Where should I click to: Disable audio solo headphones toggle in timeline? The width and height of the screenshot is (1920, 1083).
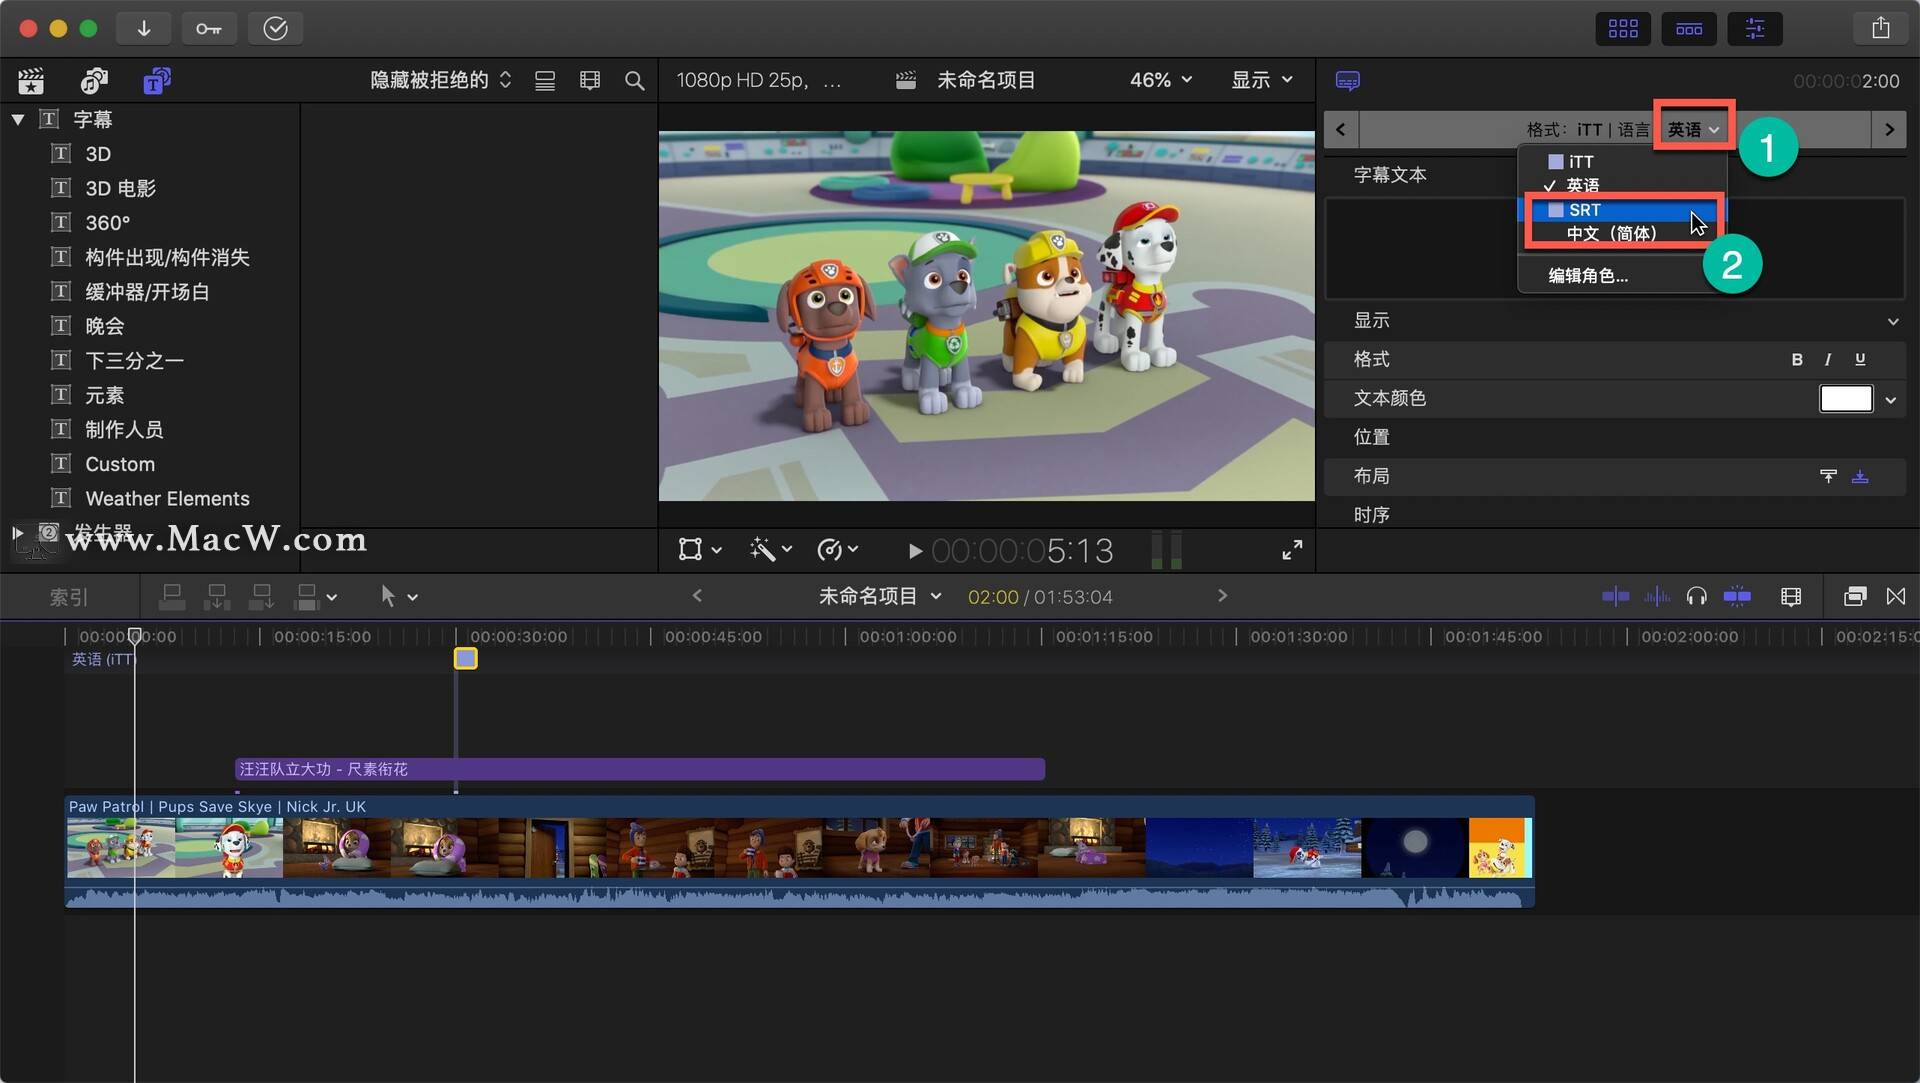1696,596
